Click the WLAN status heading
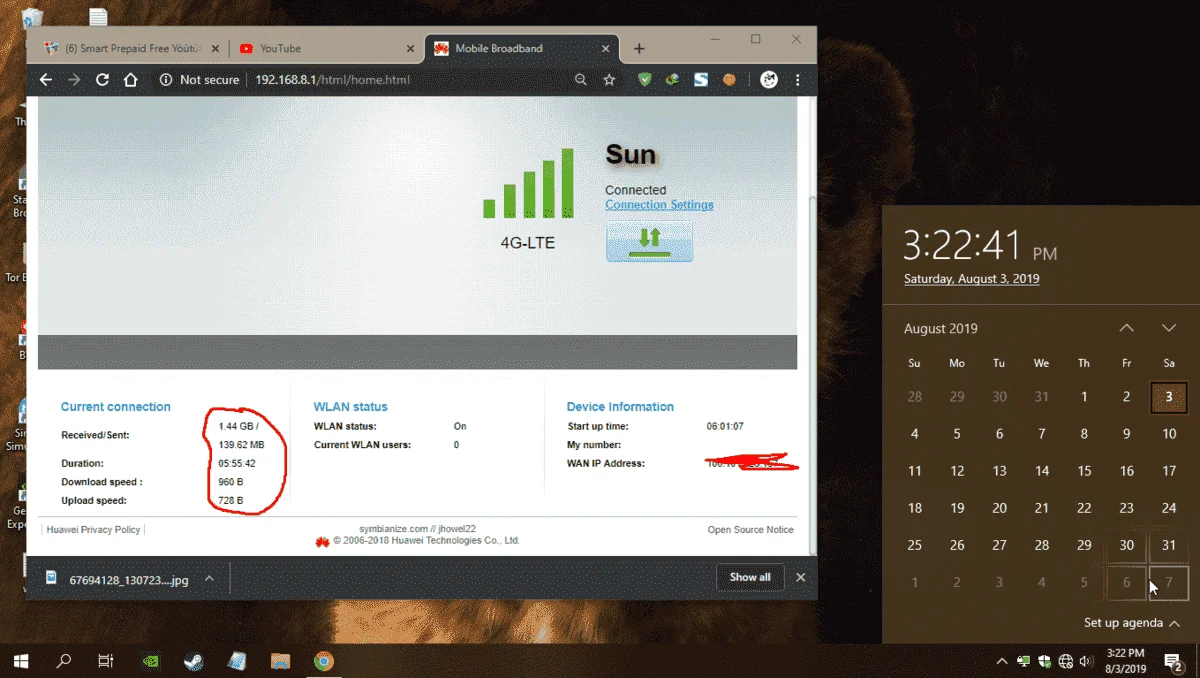This screenshot has height=678, width=1200. [351, 407]
